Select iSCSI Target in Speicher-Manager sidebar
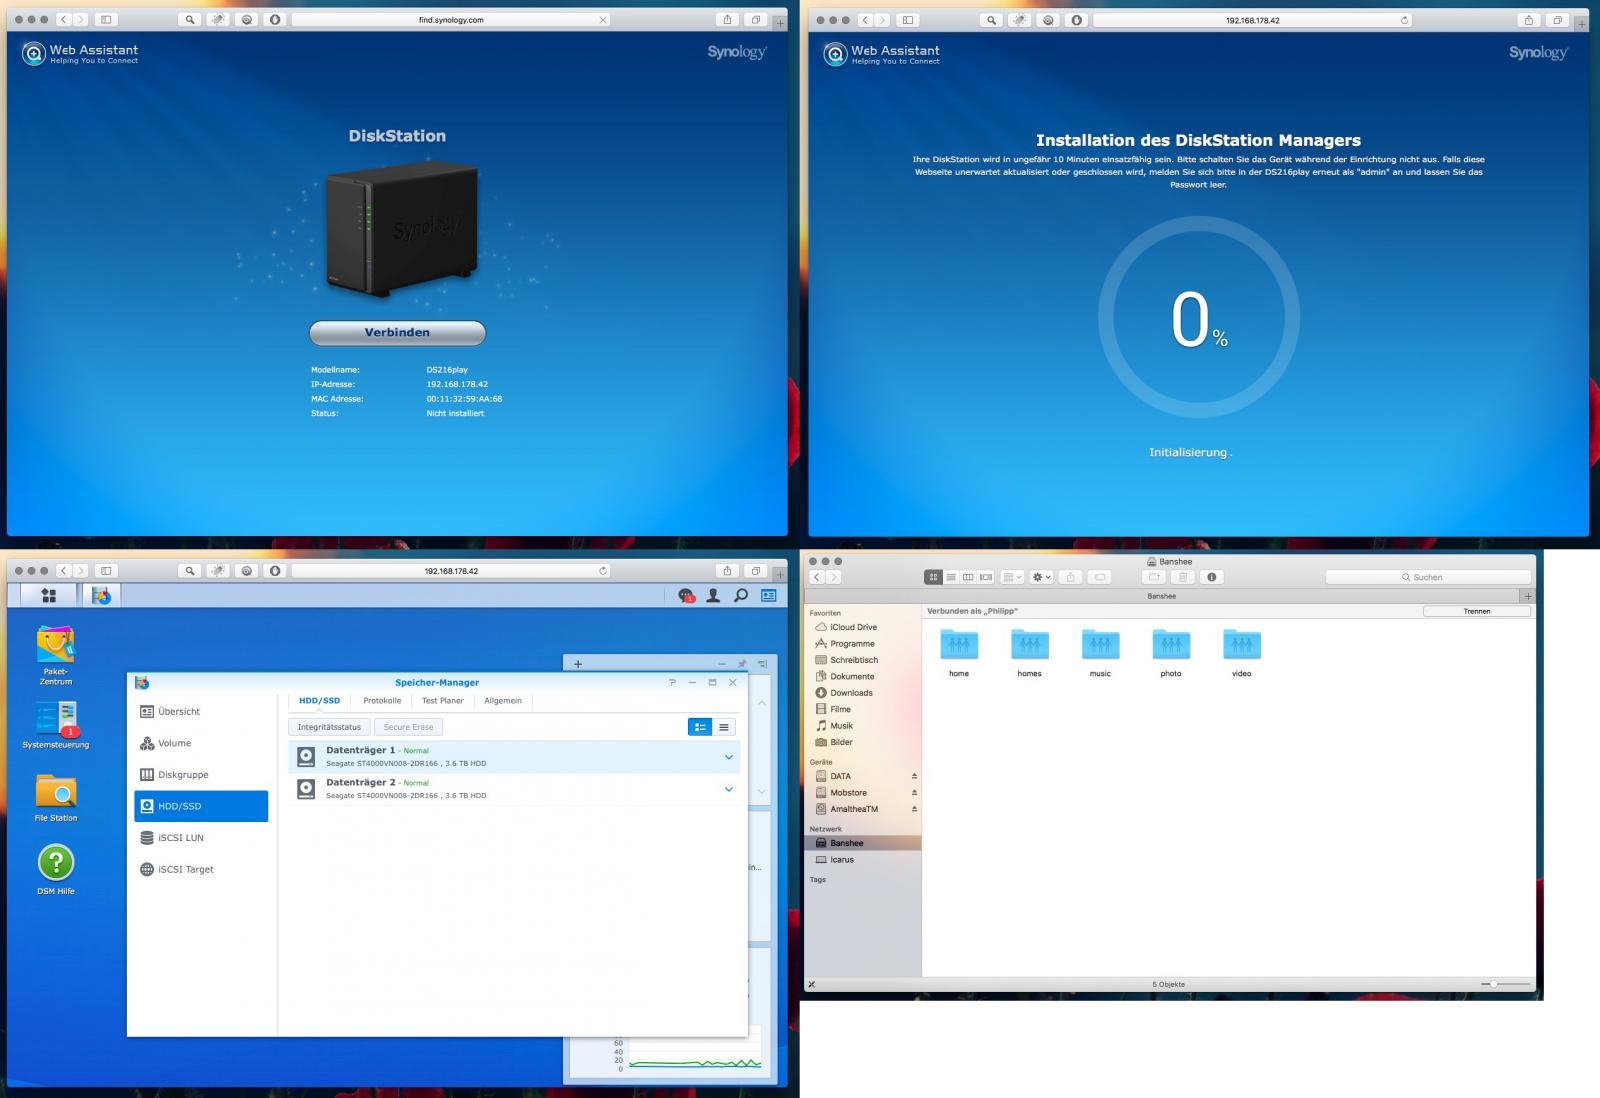The height and width of the screenshot is (1098, 1600). coord(201,870)
